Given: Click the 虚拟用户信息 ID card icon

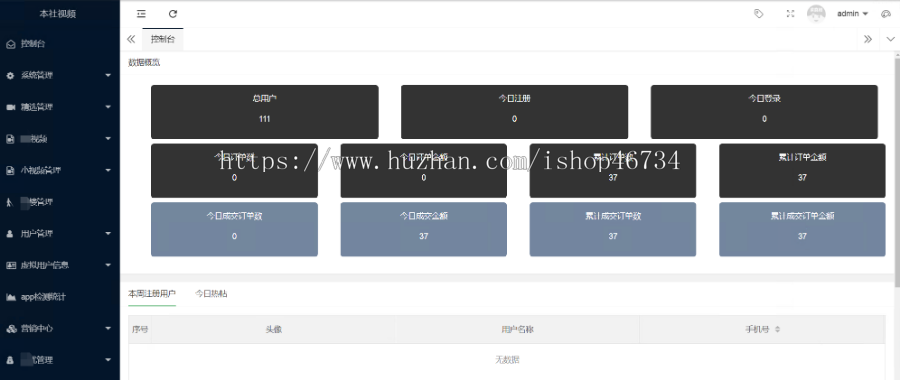Looking at the screenshot, I should click(x=11, y=265).
